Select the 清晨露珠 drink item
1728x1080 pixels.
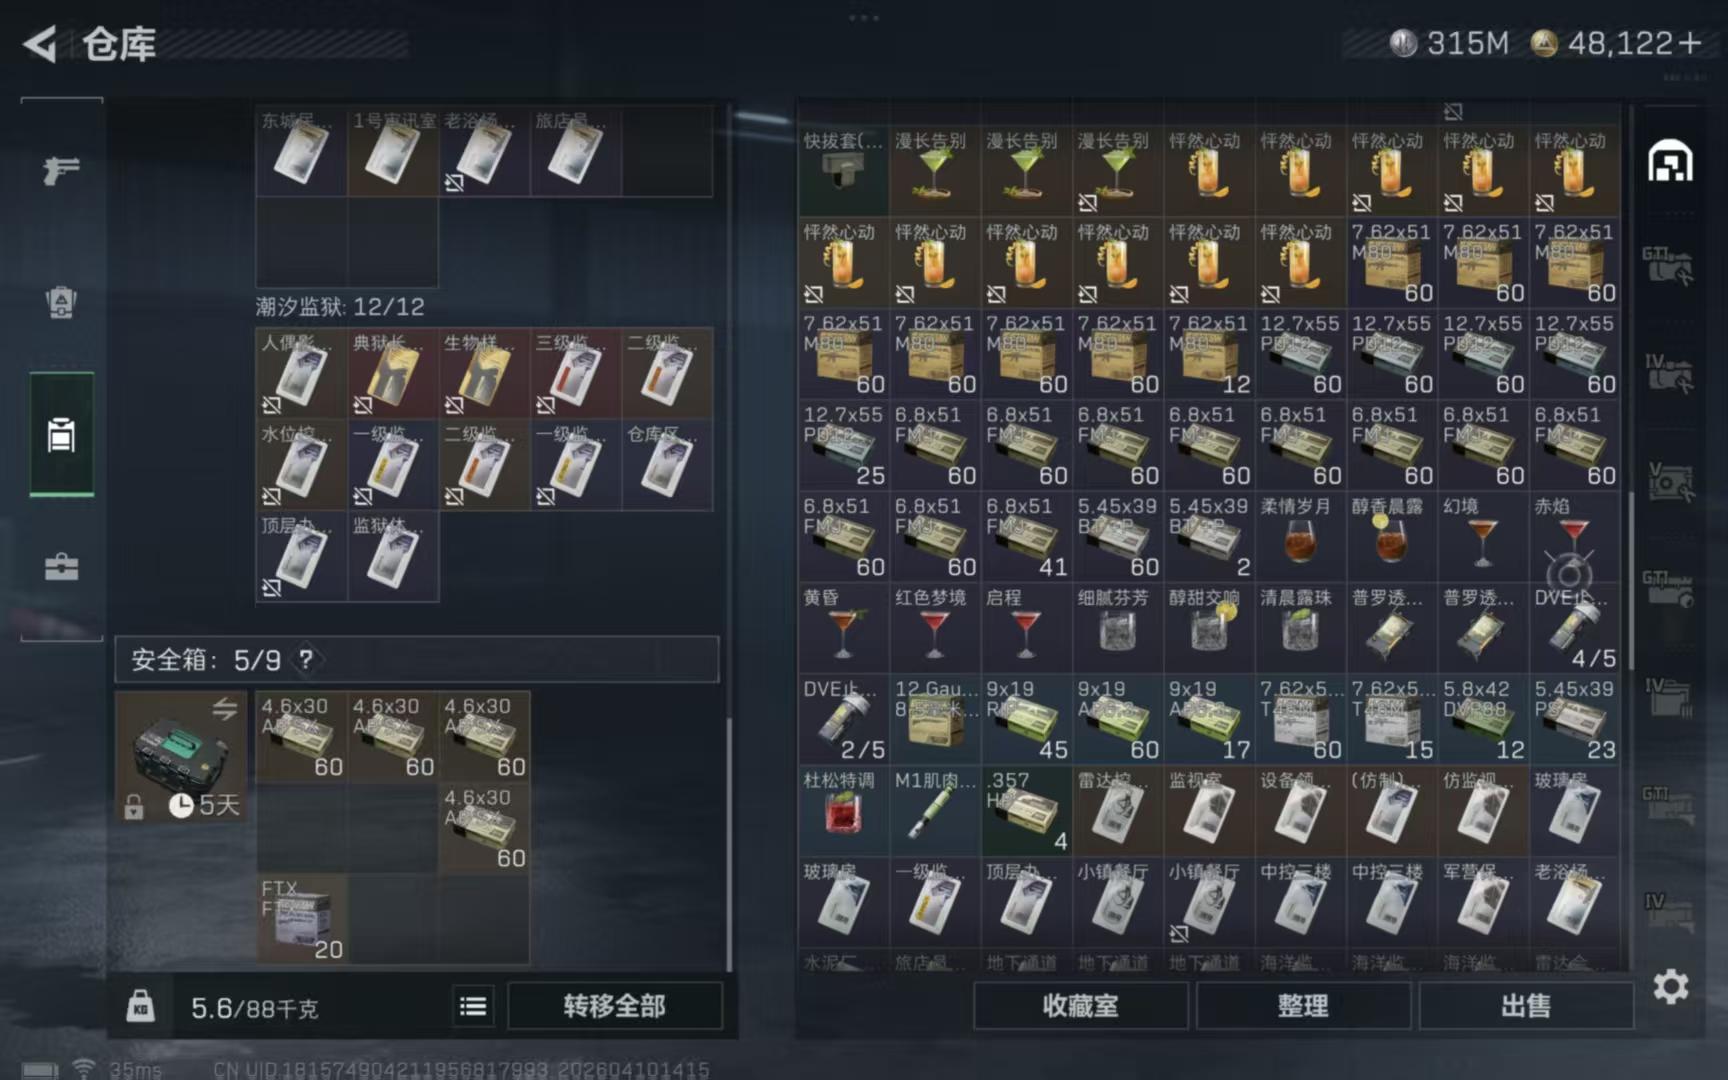(1300, 628)
